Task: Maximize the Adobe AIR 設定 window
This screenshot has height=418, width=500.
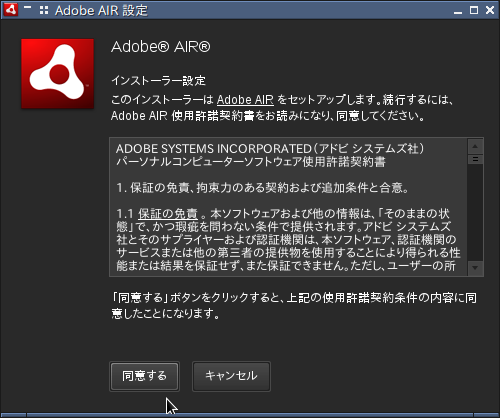Action: tap(474, 10)
